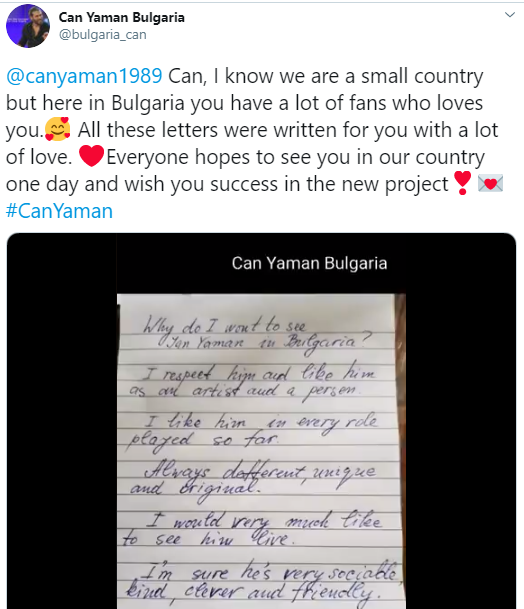Click the handwritten line "I respect him and like him"
The width and height of the screenshot is (524, 609).
259,374
